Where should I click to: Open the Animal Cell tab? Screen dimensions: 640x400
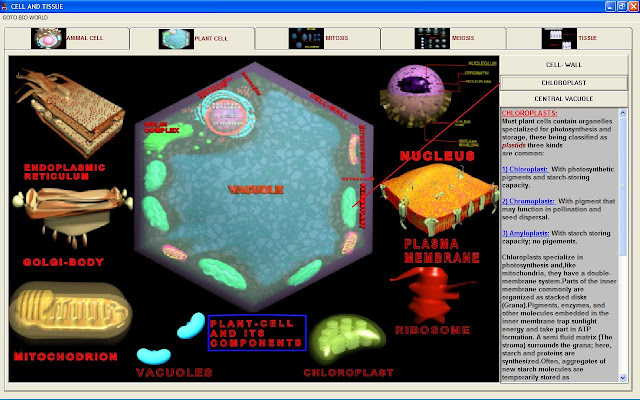pos(67,38)
